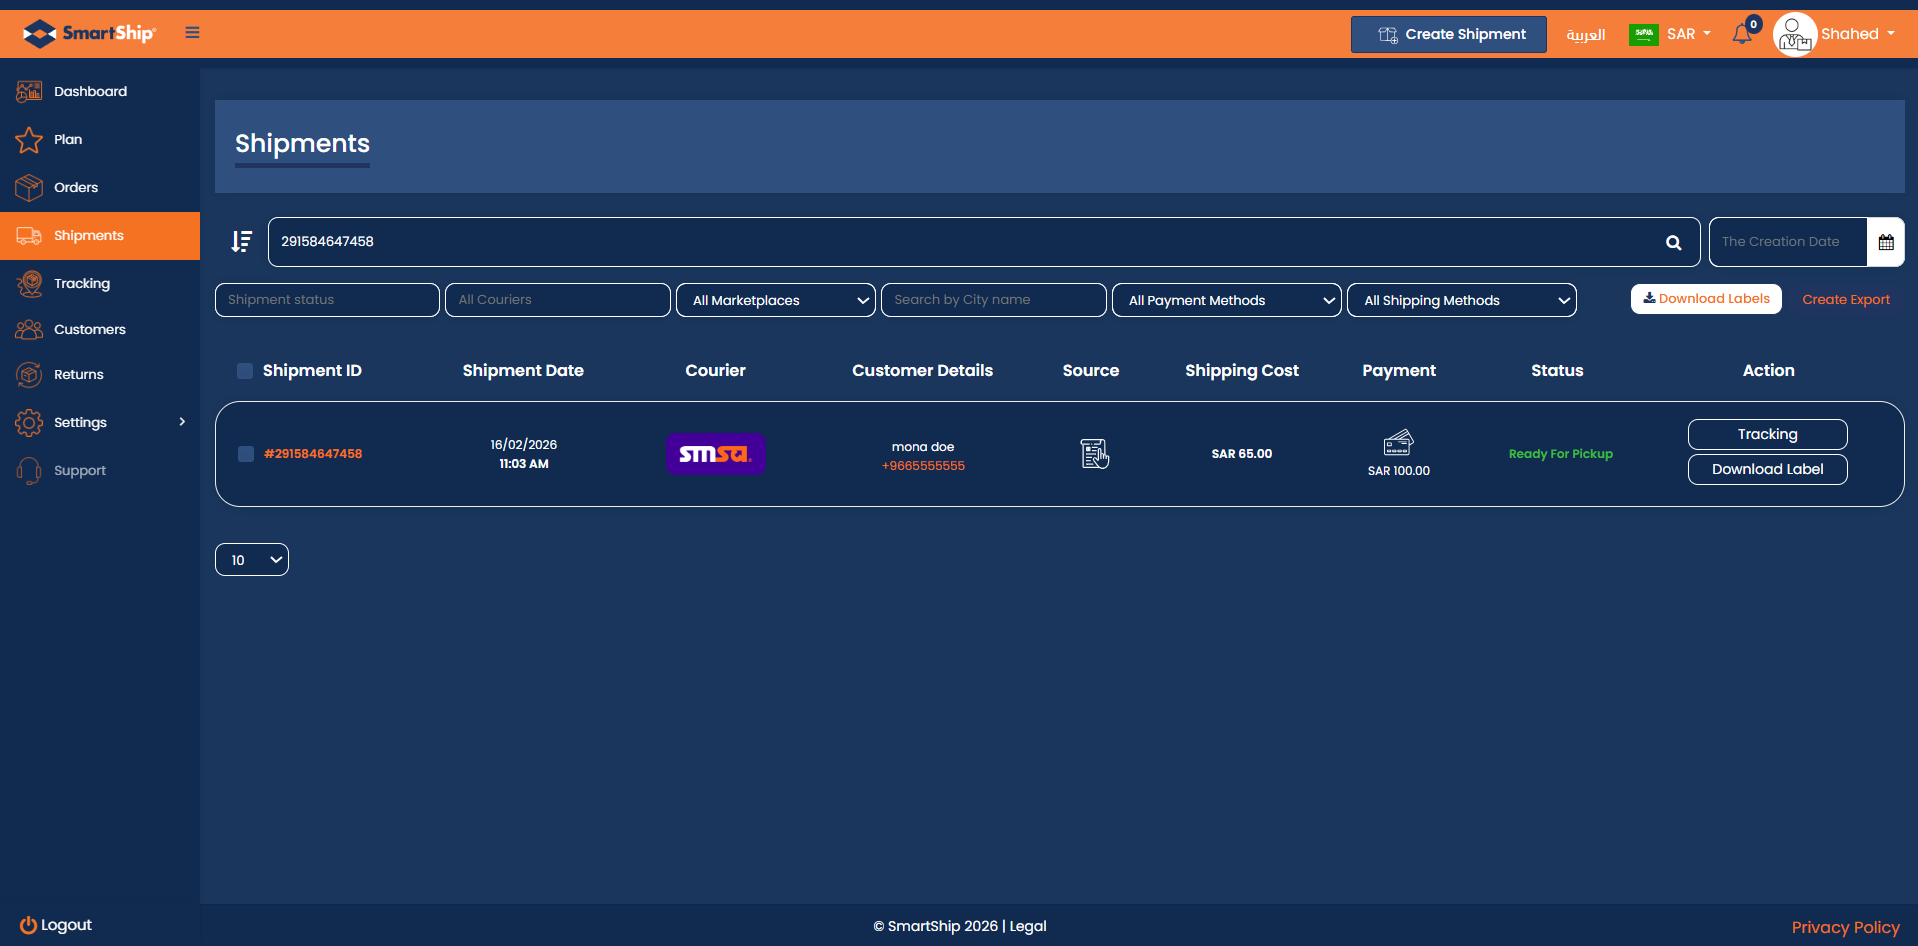Switch language to Arabic
Viewport: 1918px width, 946px height.
point(1585,34)
